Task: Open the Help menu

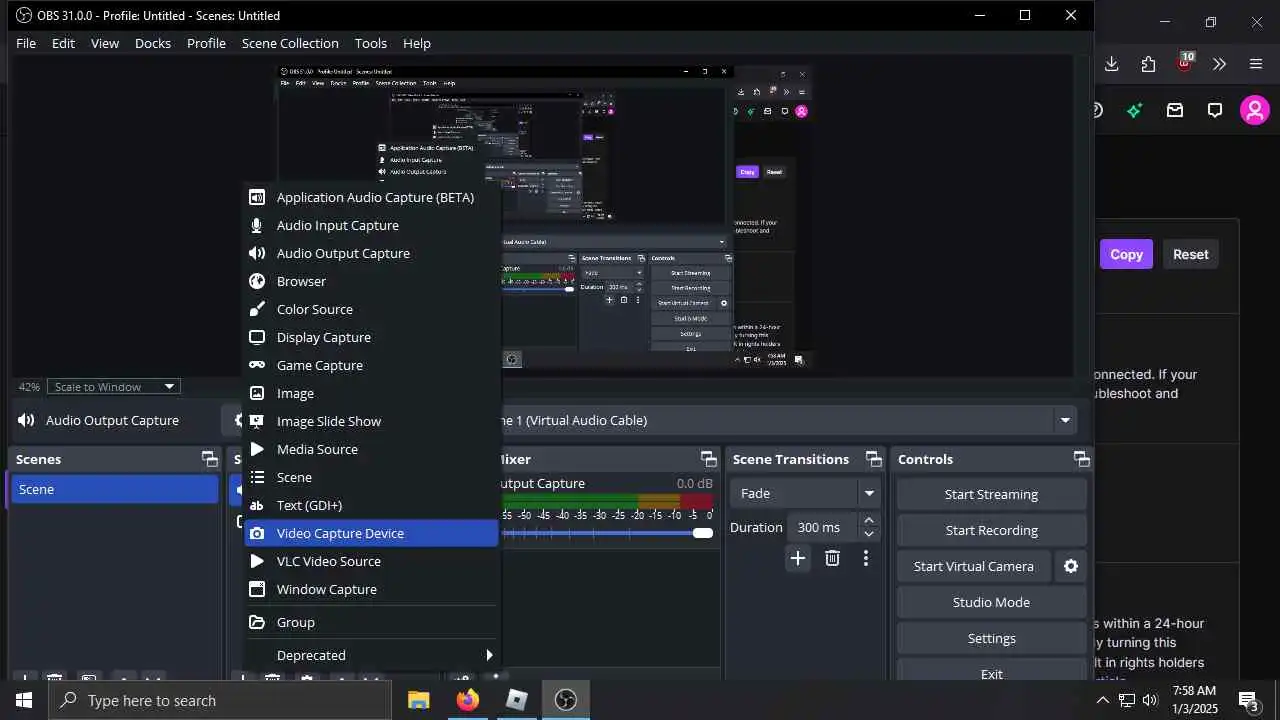Action: pos(417,43)
